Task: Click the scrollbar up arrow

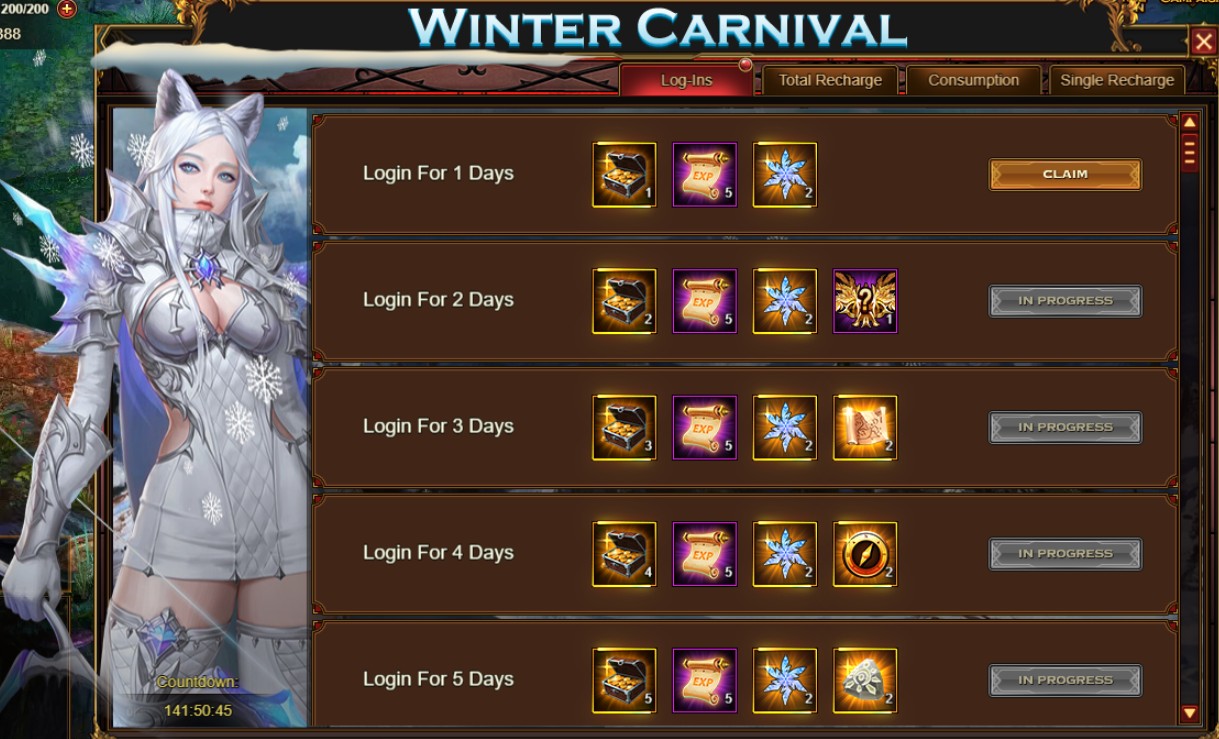Action: coord(1190,122)
